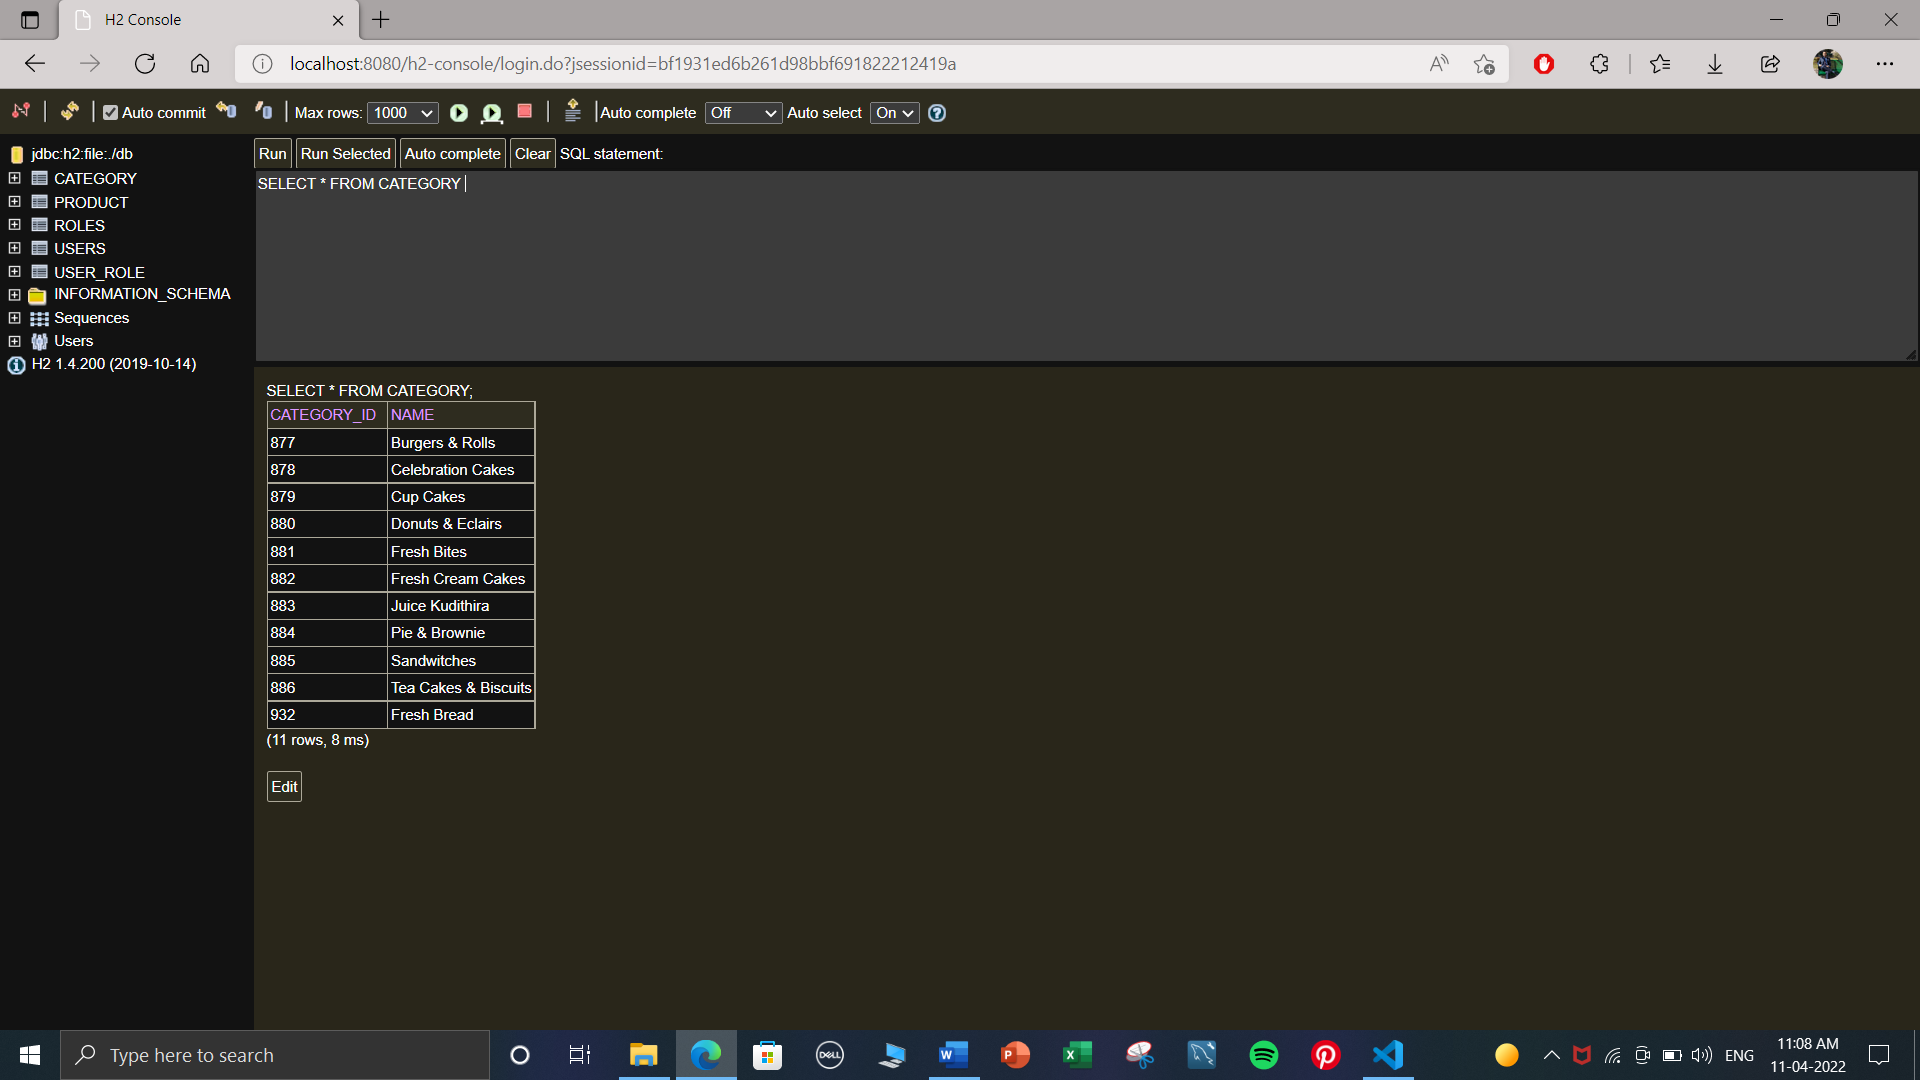The image size is (1920, 1080).
Task: Click the Auto complete button
Action: (x=452, y=153)
